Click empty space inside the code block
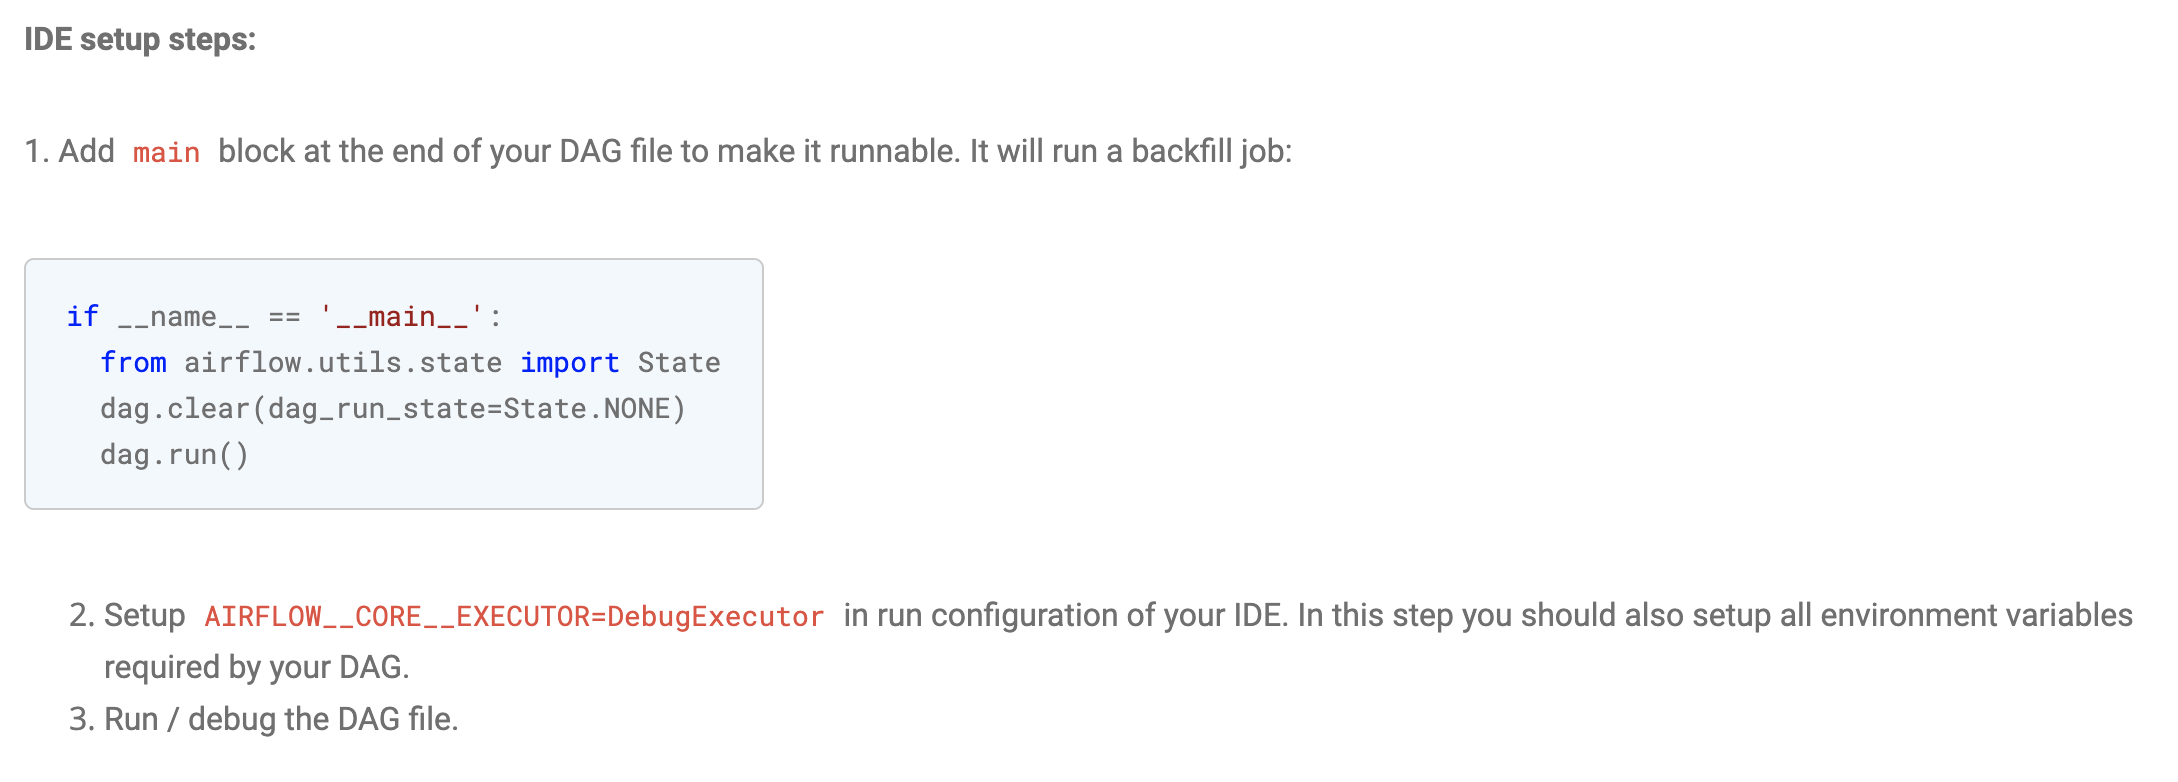Screen dimensions: 2178x782 point(600,460)
